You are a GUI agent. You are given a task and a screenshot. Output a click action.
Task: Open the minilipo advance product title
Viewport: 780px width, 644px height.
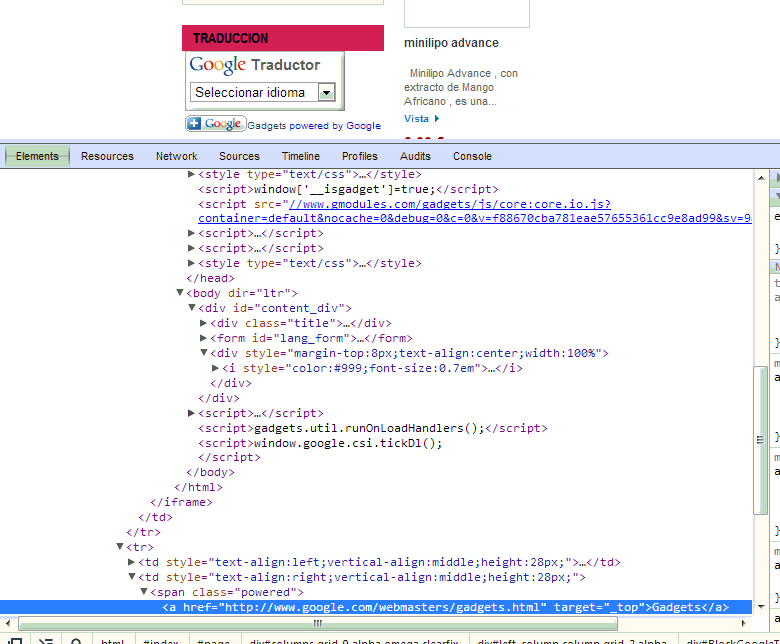pyautogui.click(x=451, y=43)
